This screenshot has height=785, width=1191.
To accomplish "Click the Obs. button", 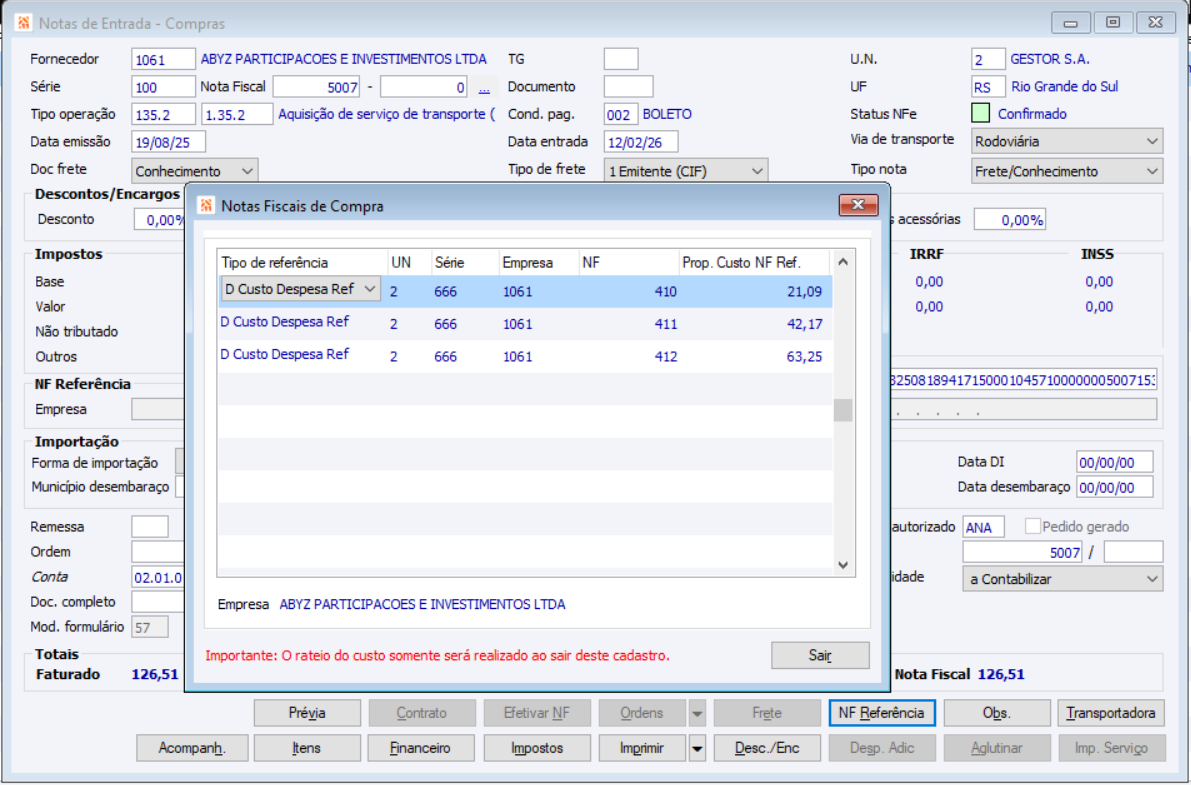I will 996,714.
